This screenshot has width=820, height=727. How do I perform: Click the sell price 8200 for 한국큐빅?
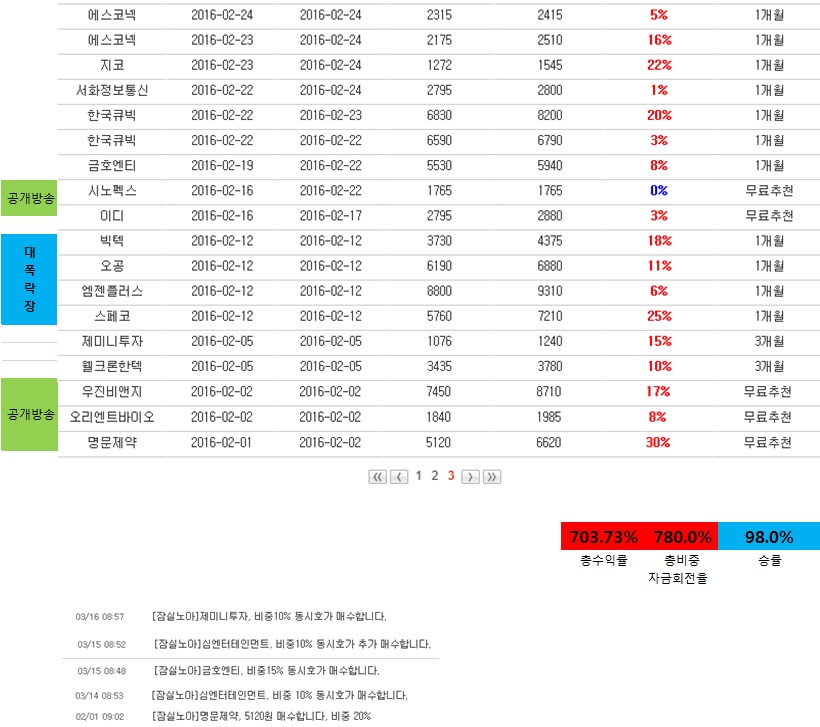[550, 115]
